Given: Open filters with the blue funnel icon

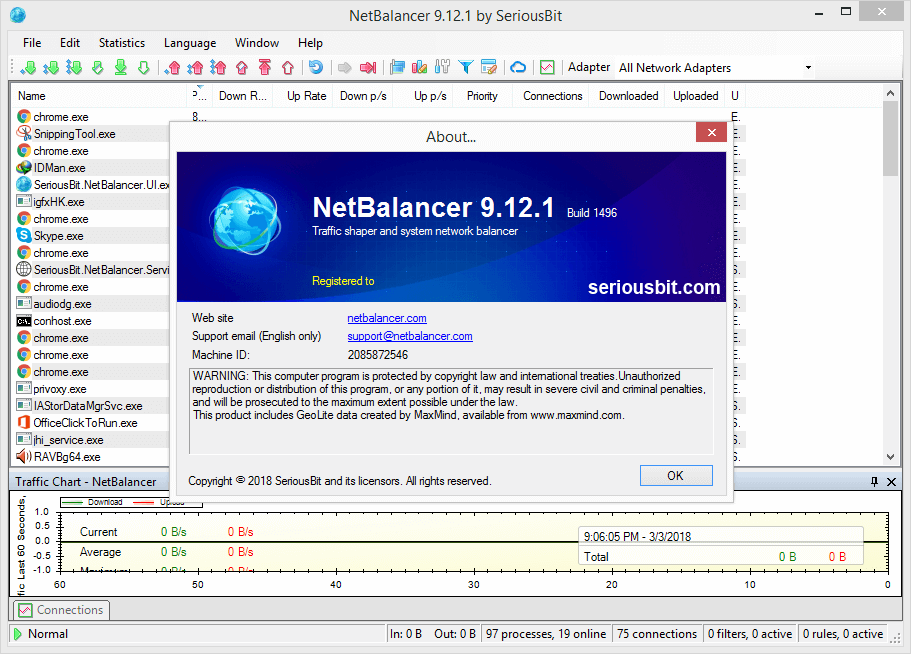Looking at the screenshot, I should [x=465, y=68].
